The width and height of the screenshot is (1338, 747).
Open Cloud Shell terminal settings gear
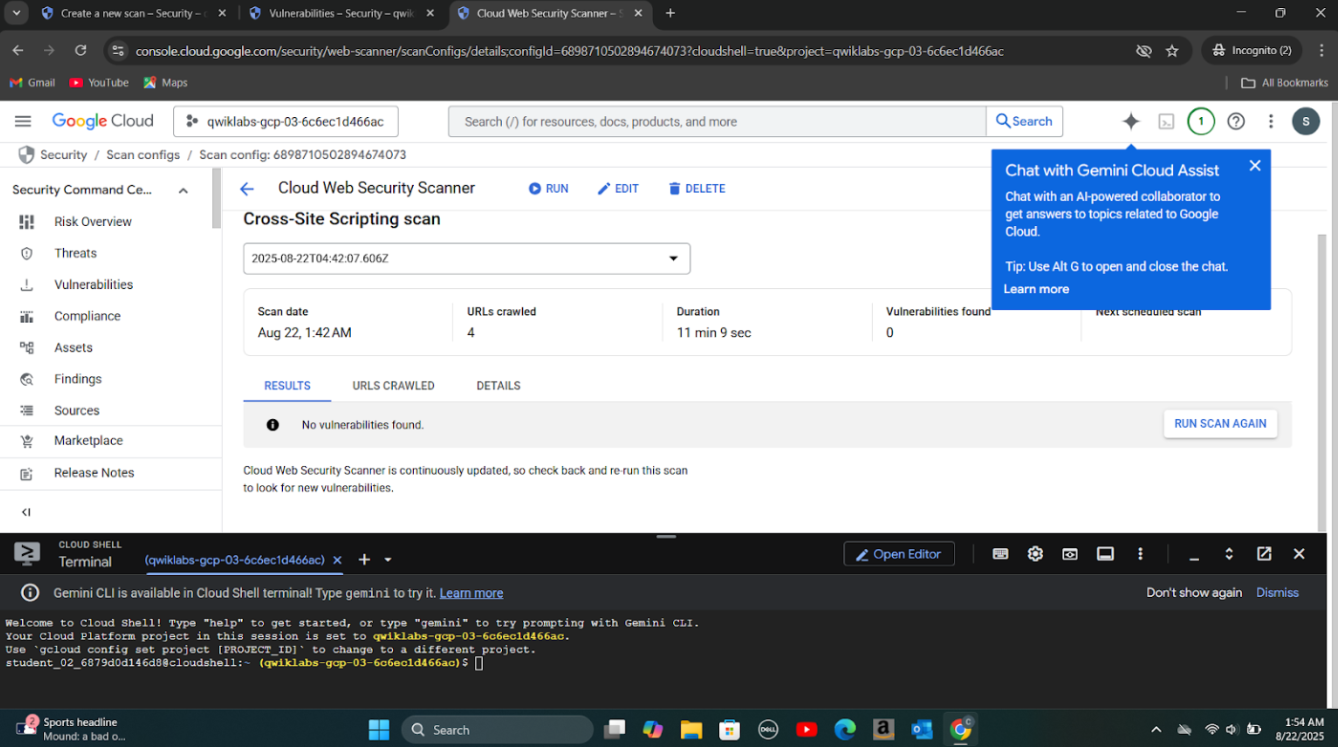point(1035,554)
